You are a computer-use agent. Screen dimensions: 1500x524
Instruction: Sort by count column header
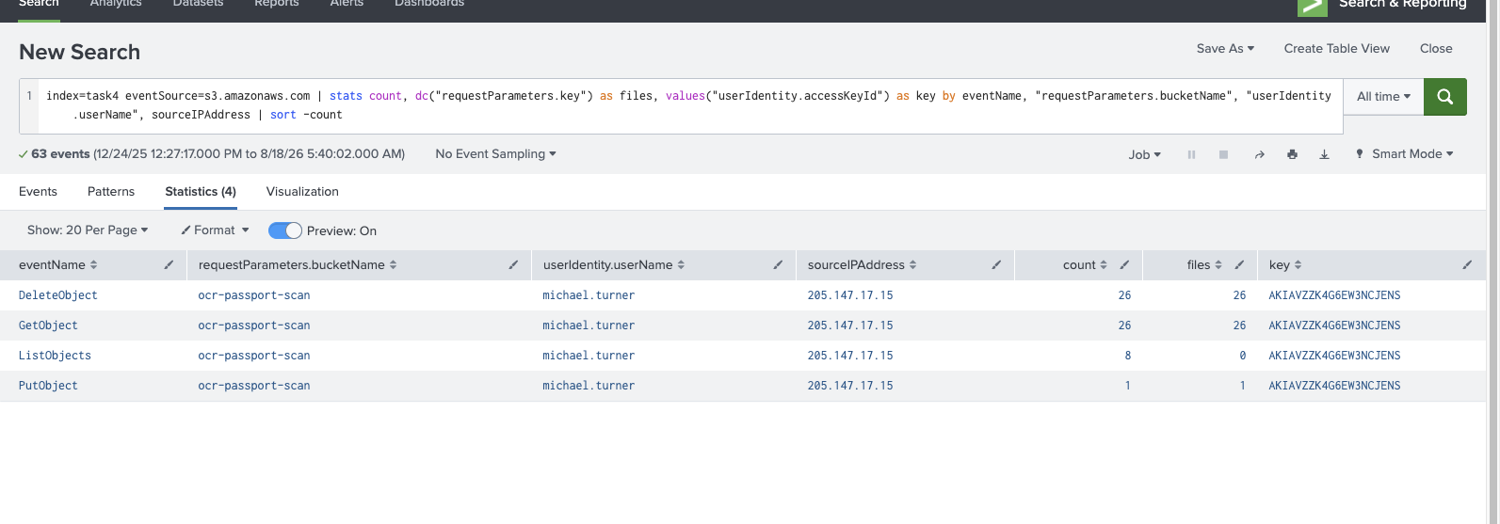coord(1085,265)
